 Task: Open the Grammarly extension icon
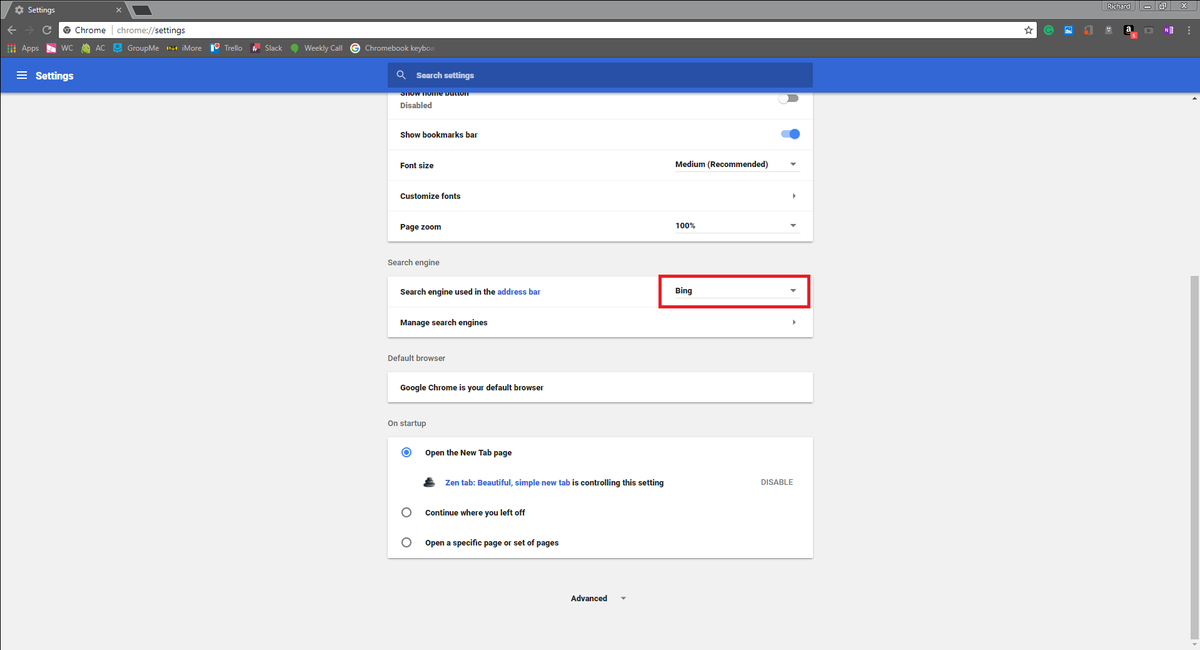point(1049,30)
